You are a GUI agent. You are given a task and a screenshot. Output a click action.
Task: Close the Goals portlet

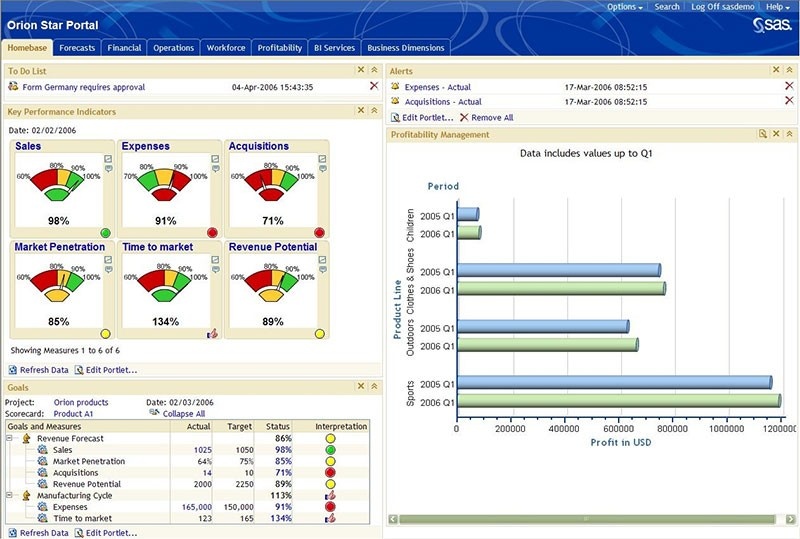(x=361, y=386)
